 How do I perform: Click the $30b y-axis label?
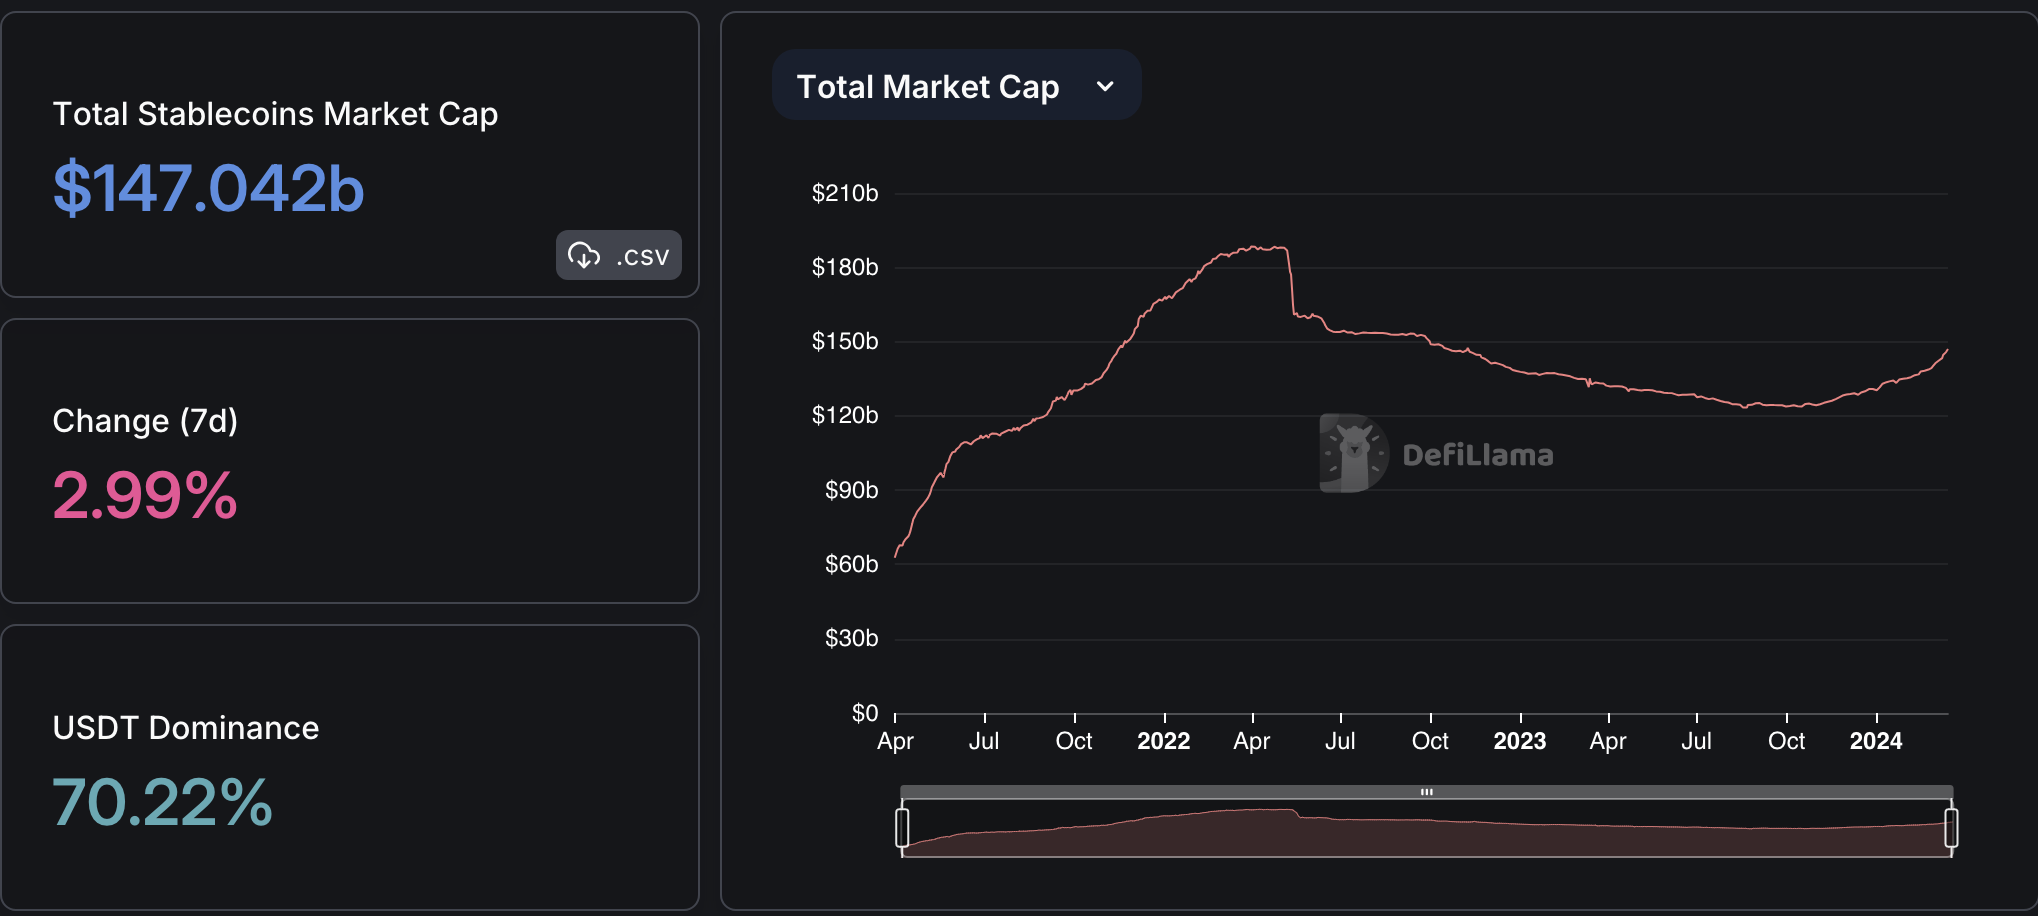851,638
